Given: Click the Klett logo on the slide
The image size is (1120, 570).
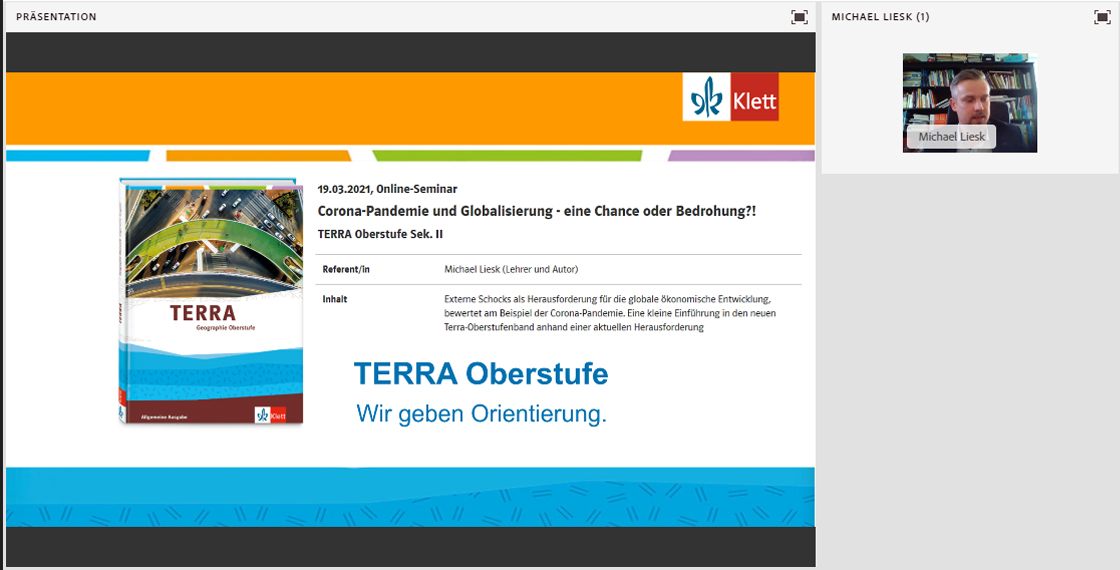Looking at the screenshot, I should tap(730, 96).
